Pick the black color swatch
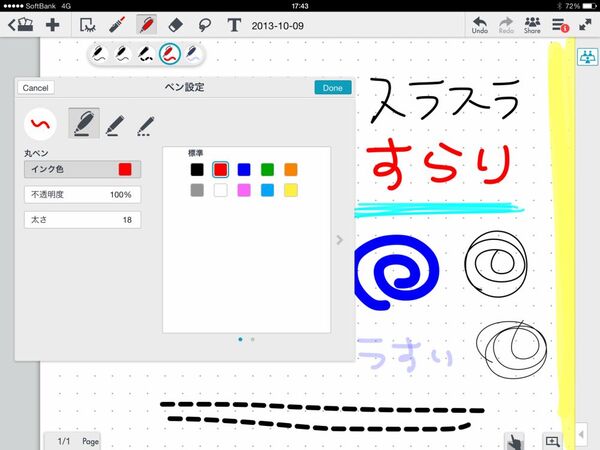This screenshot has width=600, height=450. click(197, 169)
